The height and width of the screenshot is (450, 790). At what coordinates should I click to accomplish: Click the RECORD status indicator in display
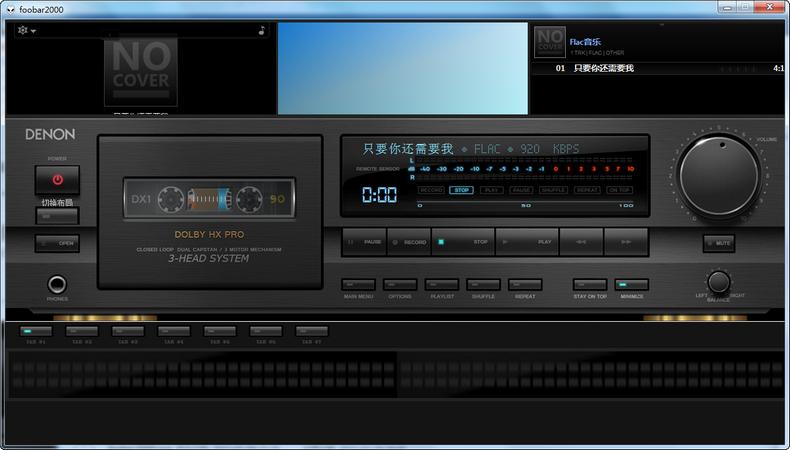tap(431, 190)
